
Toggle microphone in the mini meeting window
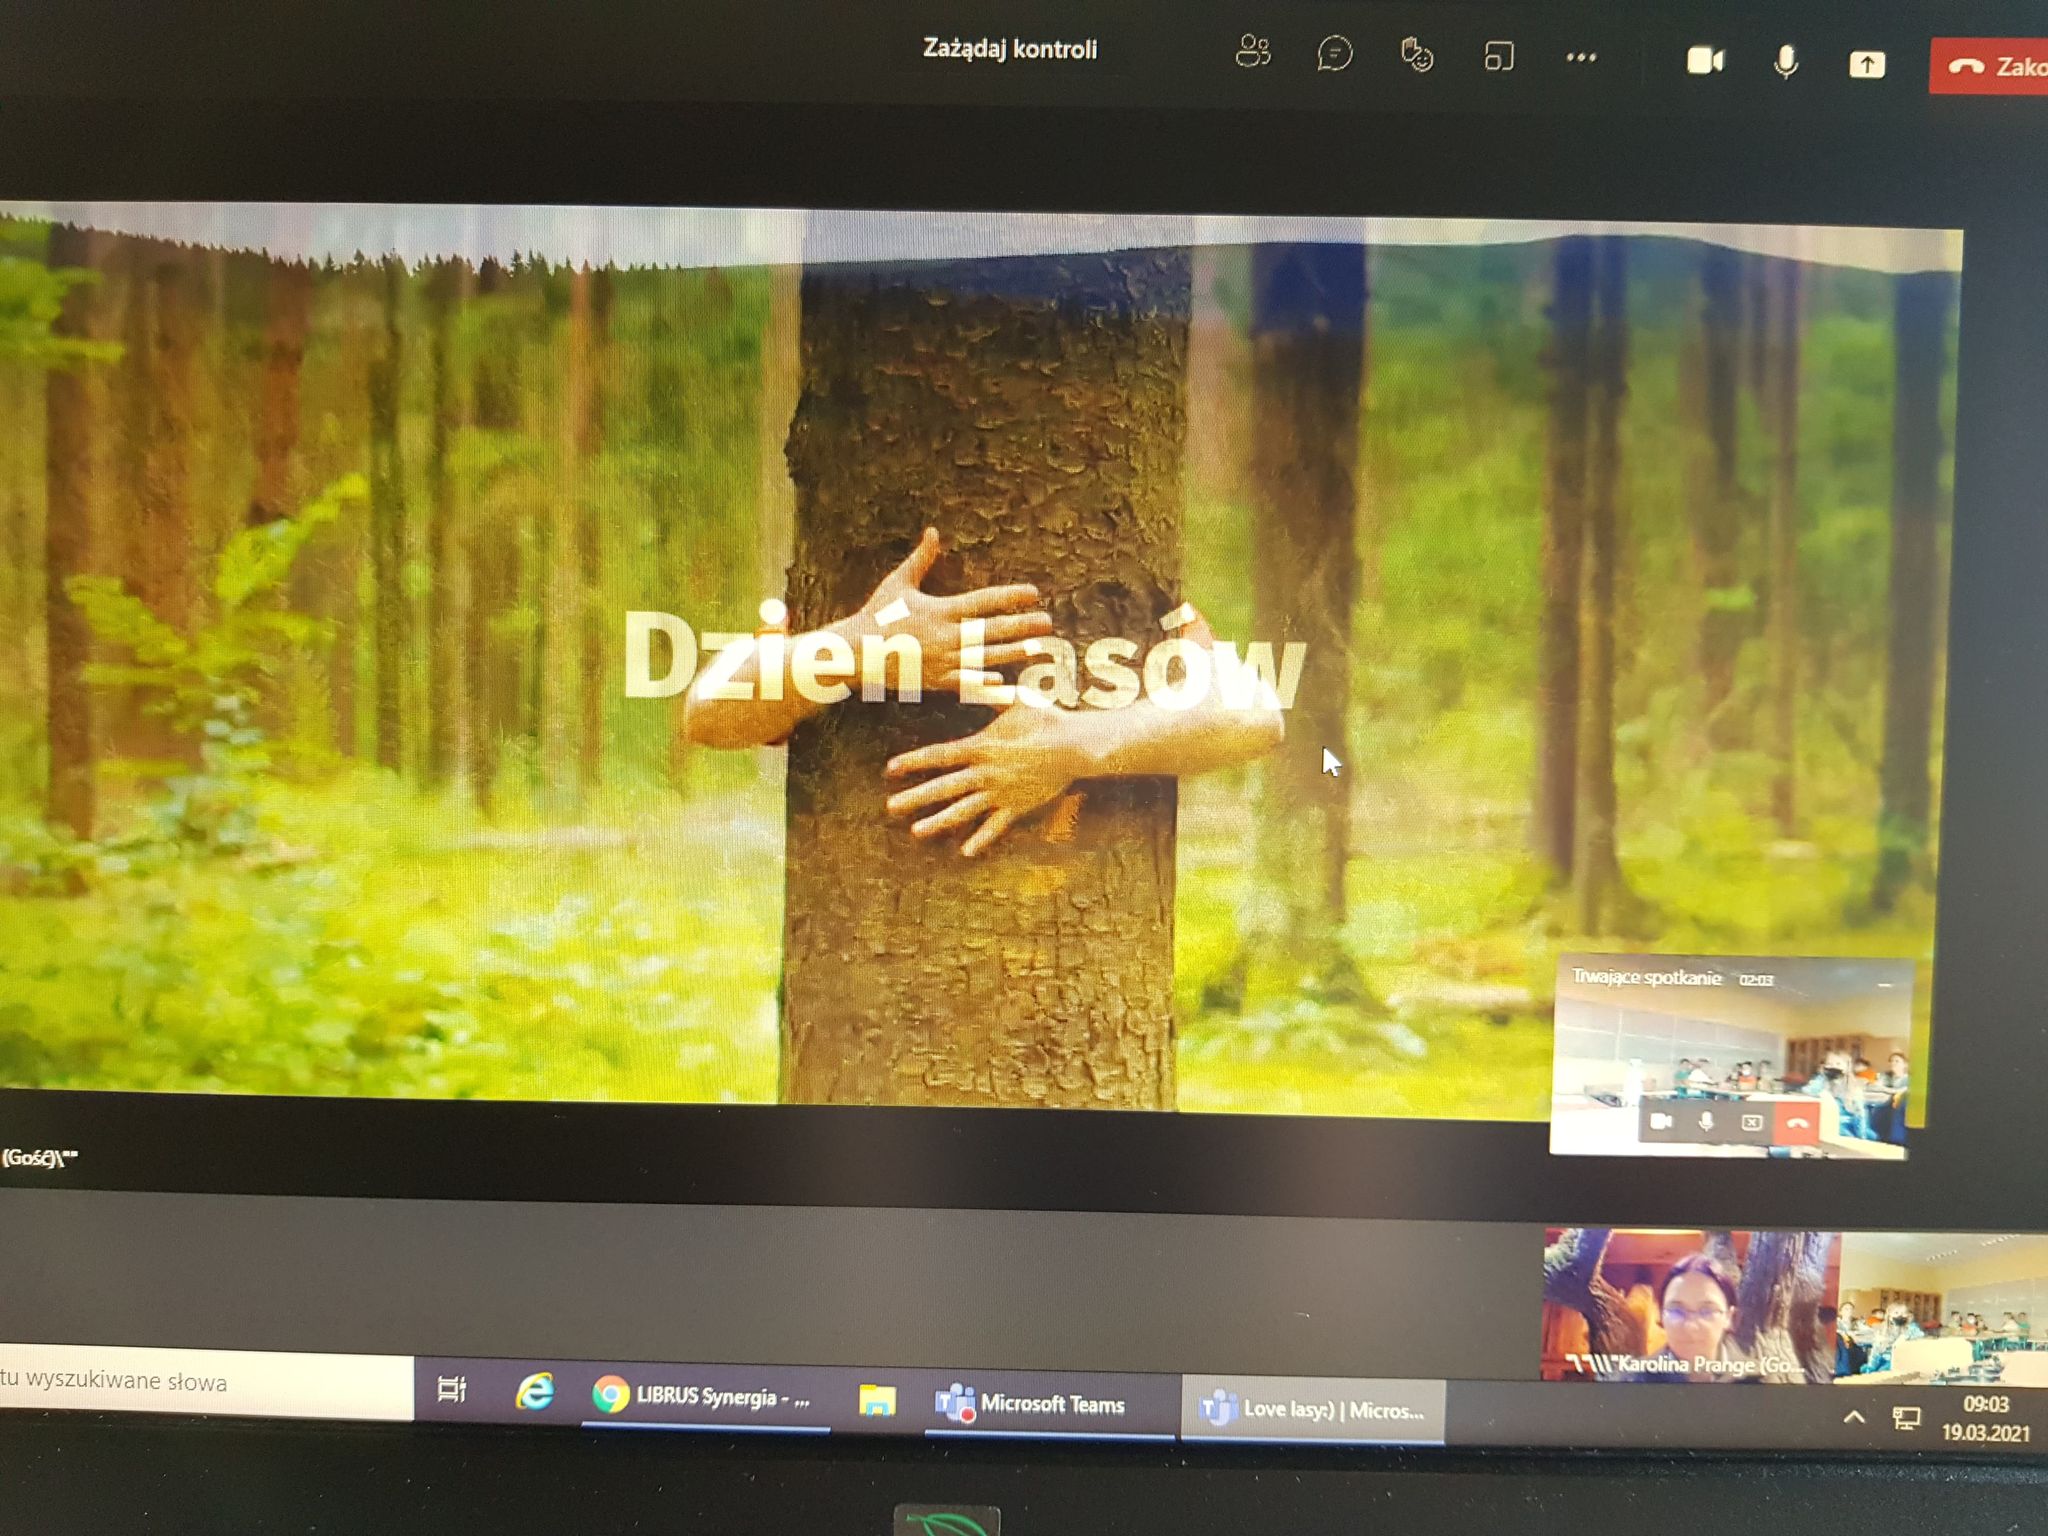coord(1706,1122)
